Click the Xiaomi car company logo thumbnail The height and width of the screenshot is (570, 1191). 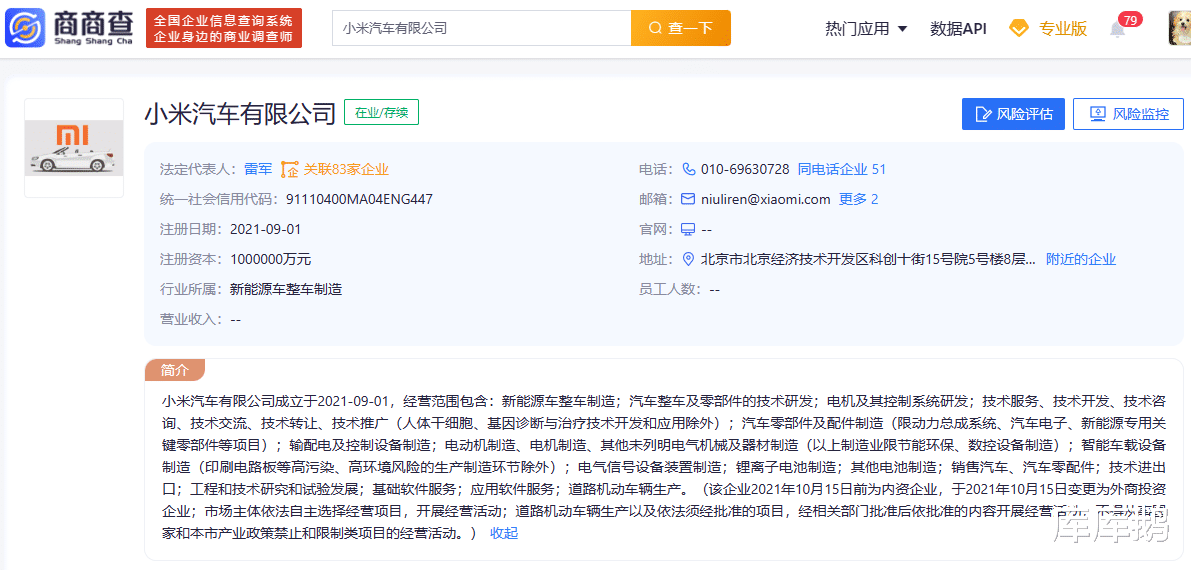[x=74, y=148]
